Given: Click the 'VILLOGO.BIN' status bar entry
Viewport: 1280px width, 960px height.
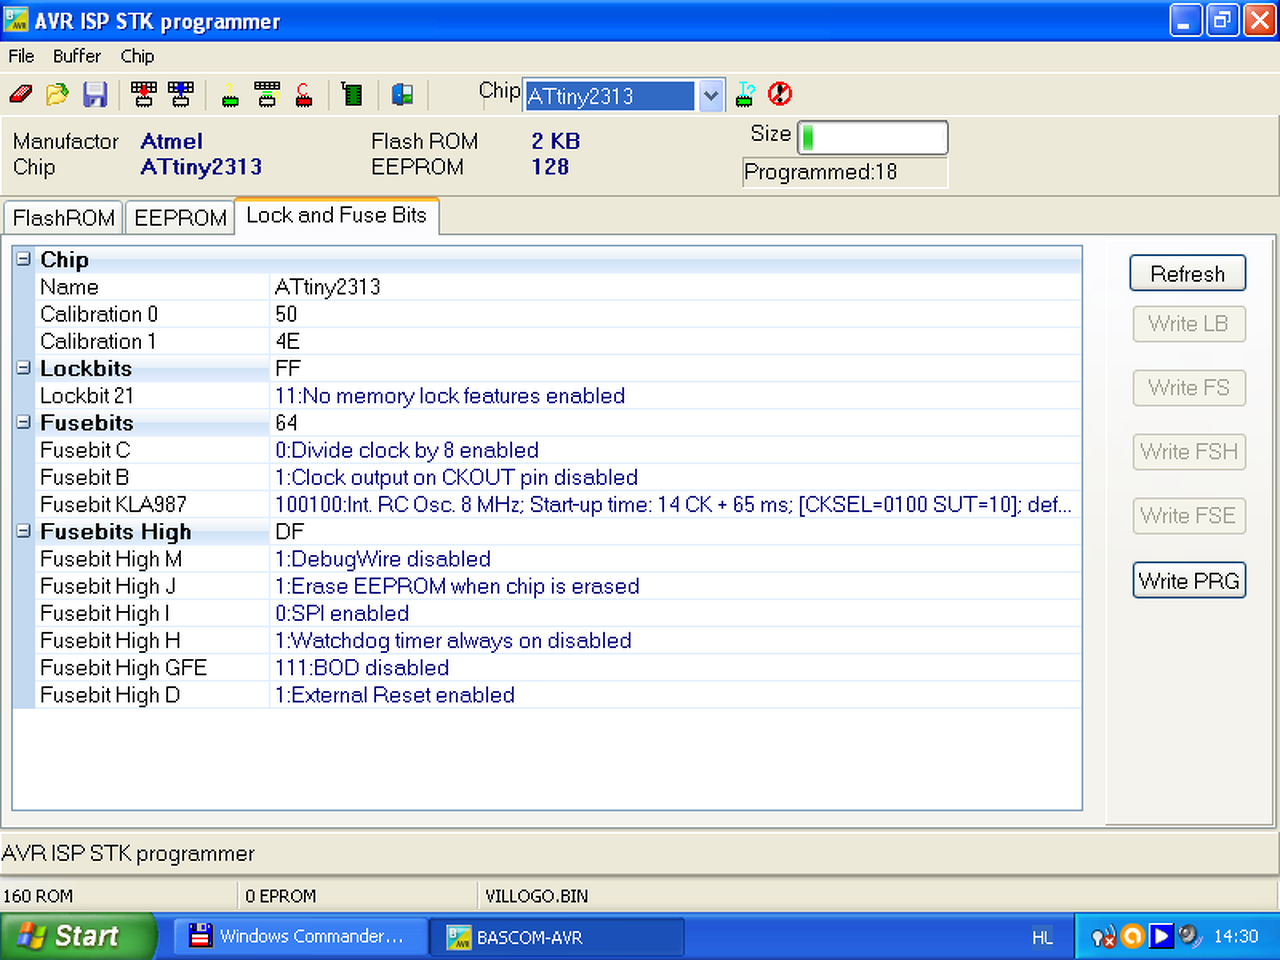Looking at the screenshot, I should click(537, 896).
